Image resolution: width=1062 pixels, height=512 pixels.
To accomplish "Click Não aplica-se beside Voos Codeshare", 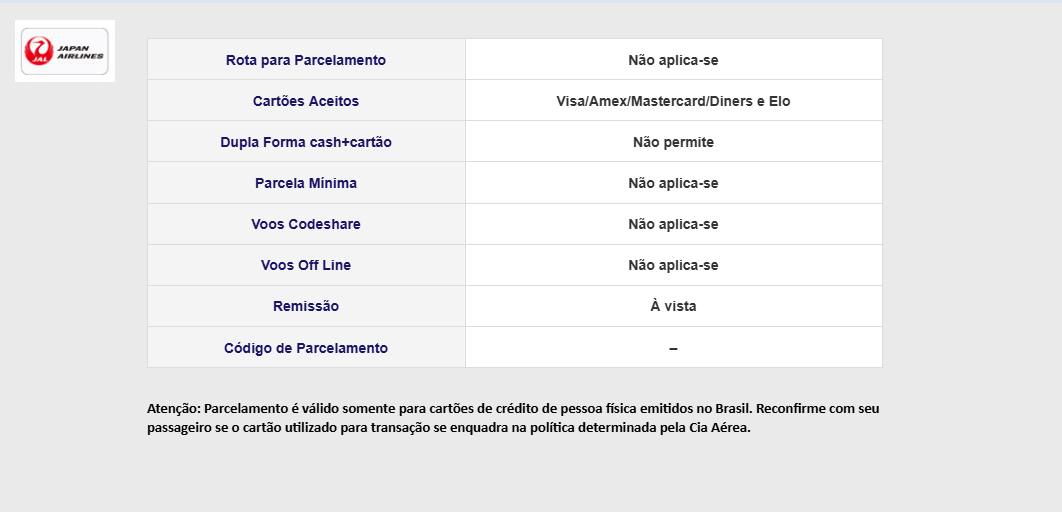I will click(x=673, y=224).
